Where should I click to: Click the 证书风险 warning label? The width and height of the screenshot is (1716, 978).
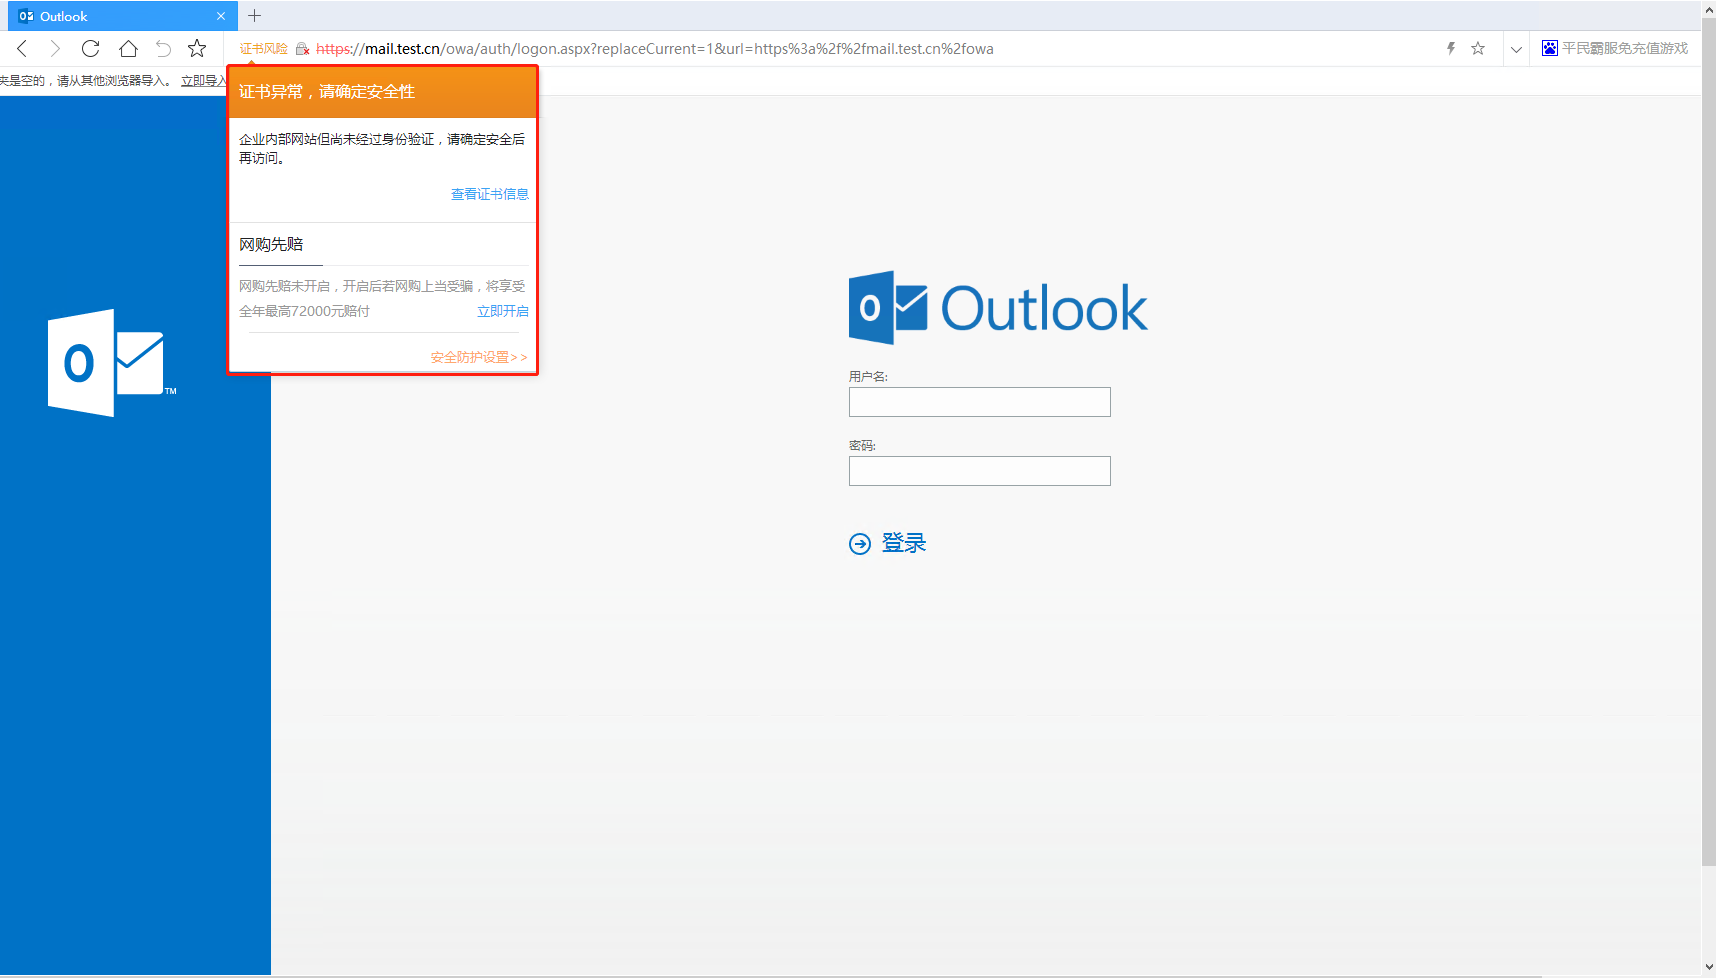click(x=264, y=49)
